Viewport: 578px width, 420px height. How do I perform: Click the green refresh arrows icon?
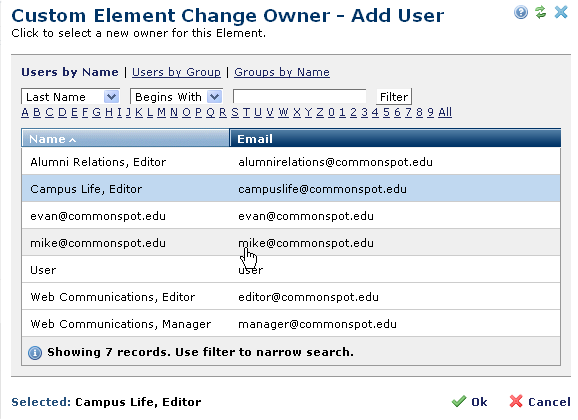[540, 12]
